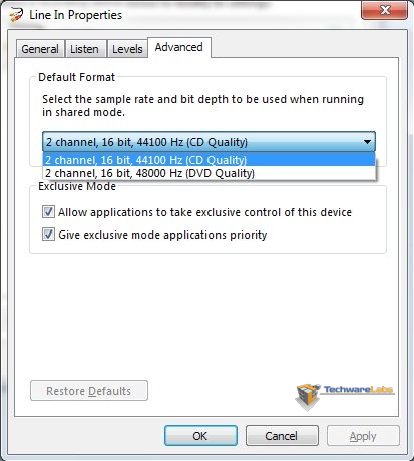Screen dimensions: 414x461
Task: Open the Listen tab
Action: click(85, 49)
